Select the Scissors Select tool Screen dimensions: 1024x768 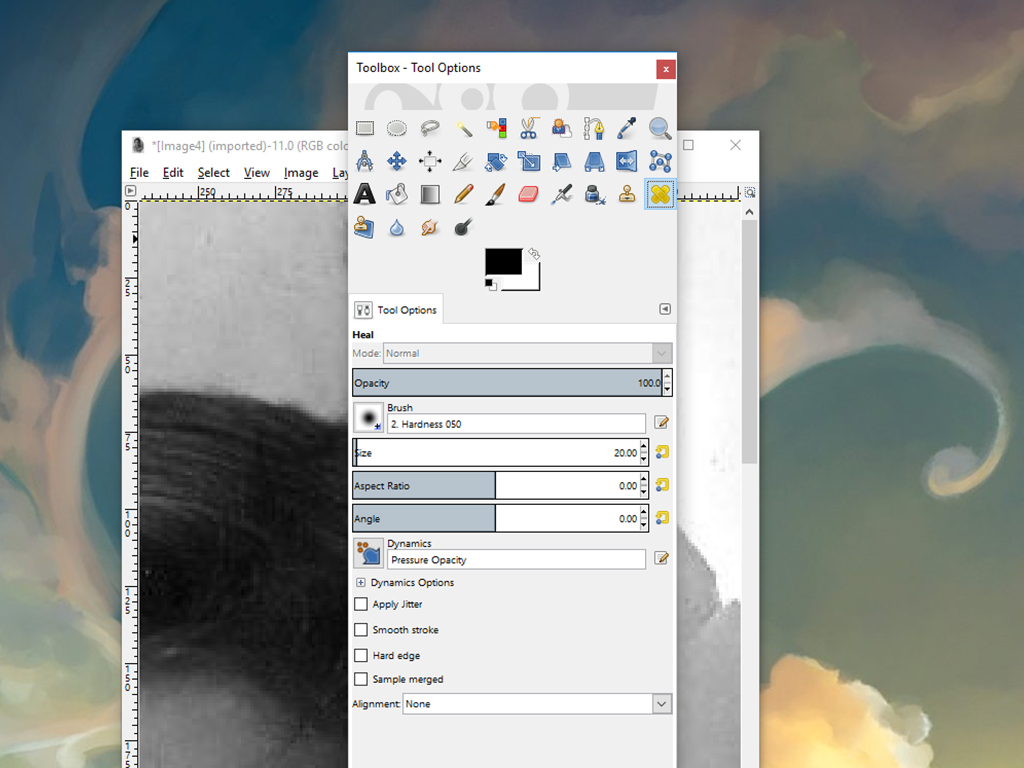528,128
